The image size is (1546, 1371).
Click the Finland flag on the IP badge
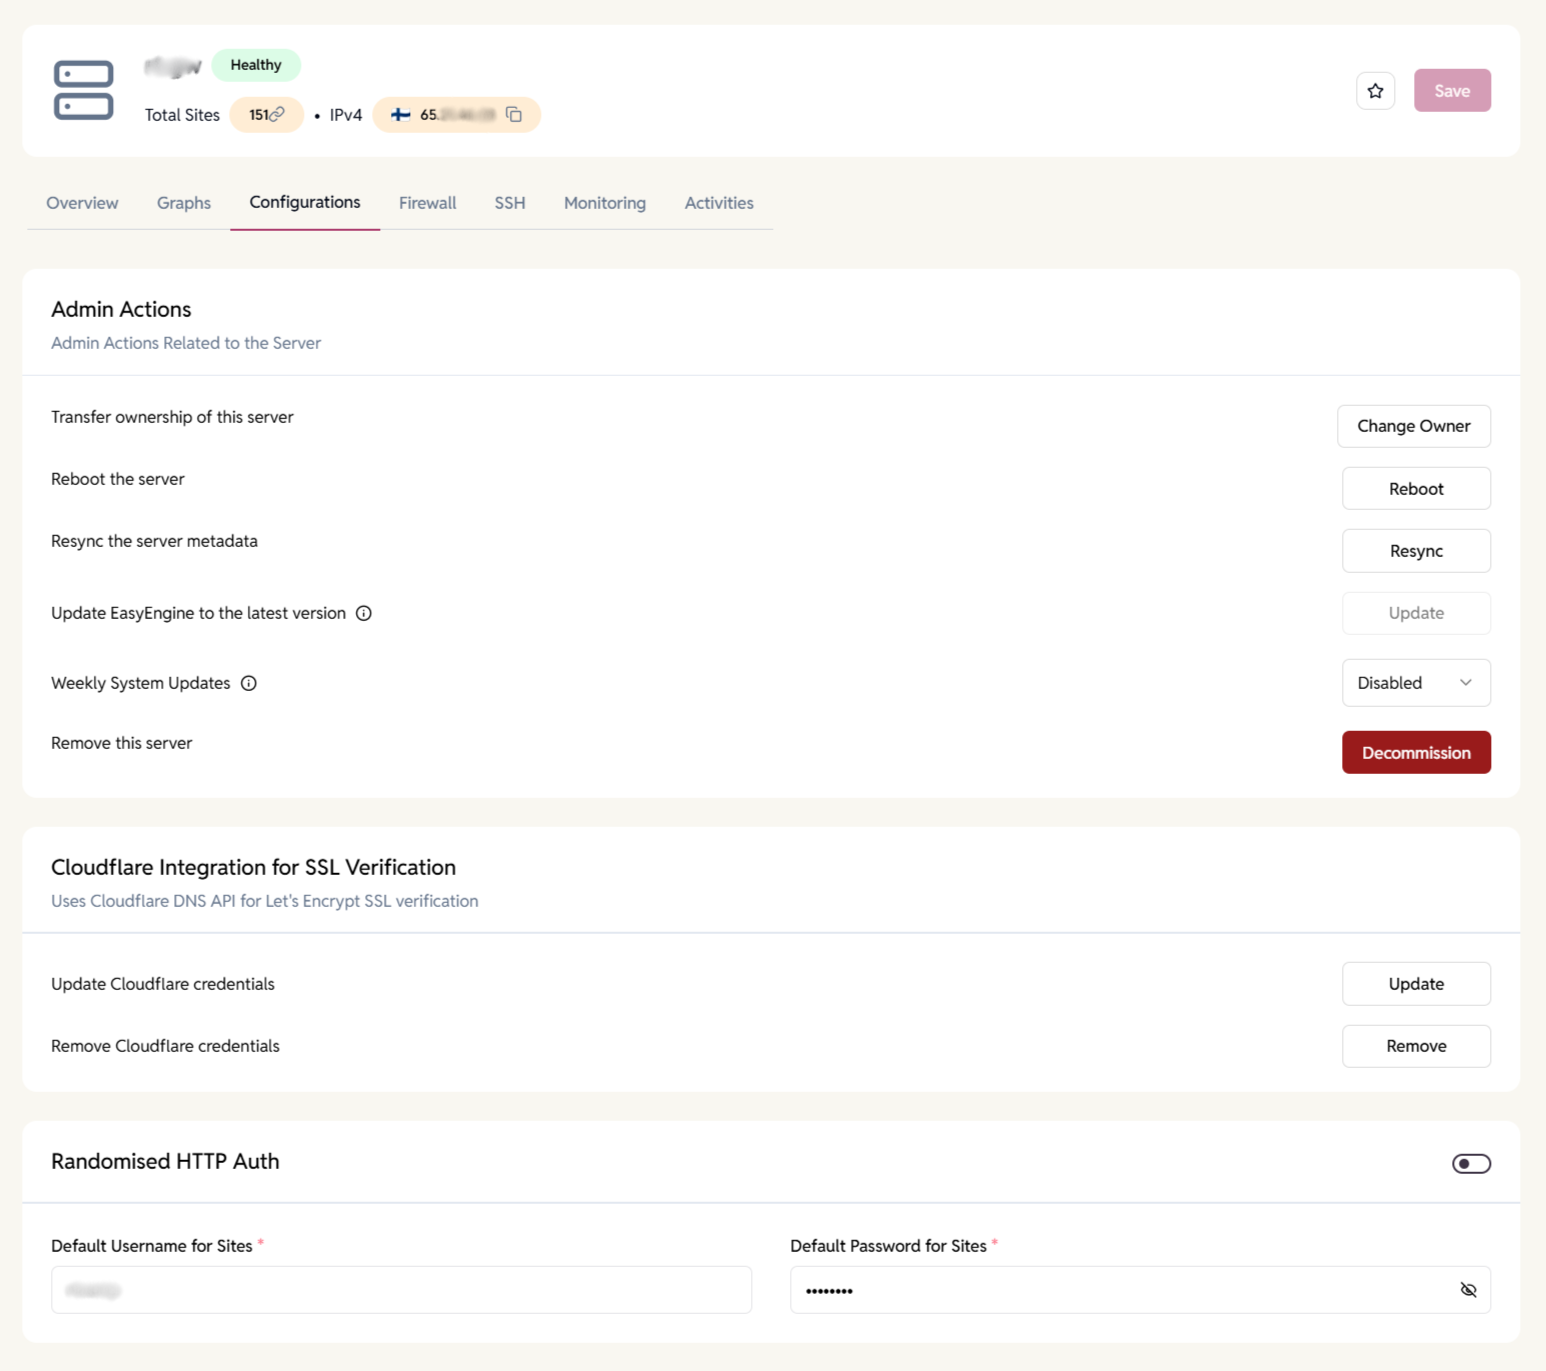tap(400, 114)
